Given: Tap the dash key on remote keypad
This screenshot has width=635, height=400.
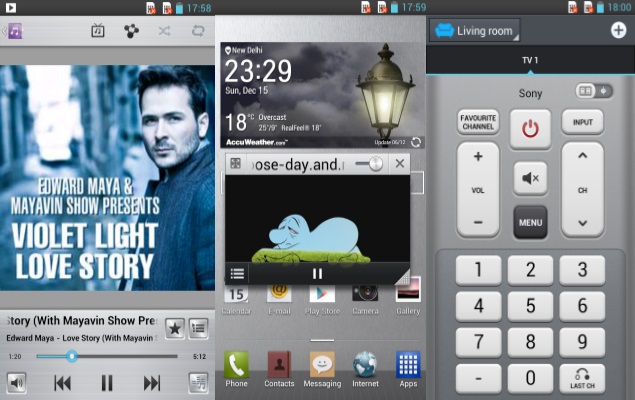Looking at the screenshot, I should click(x=478, y=378).
